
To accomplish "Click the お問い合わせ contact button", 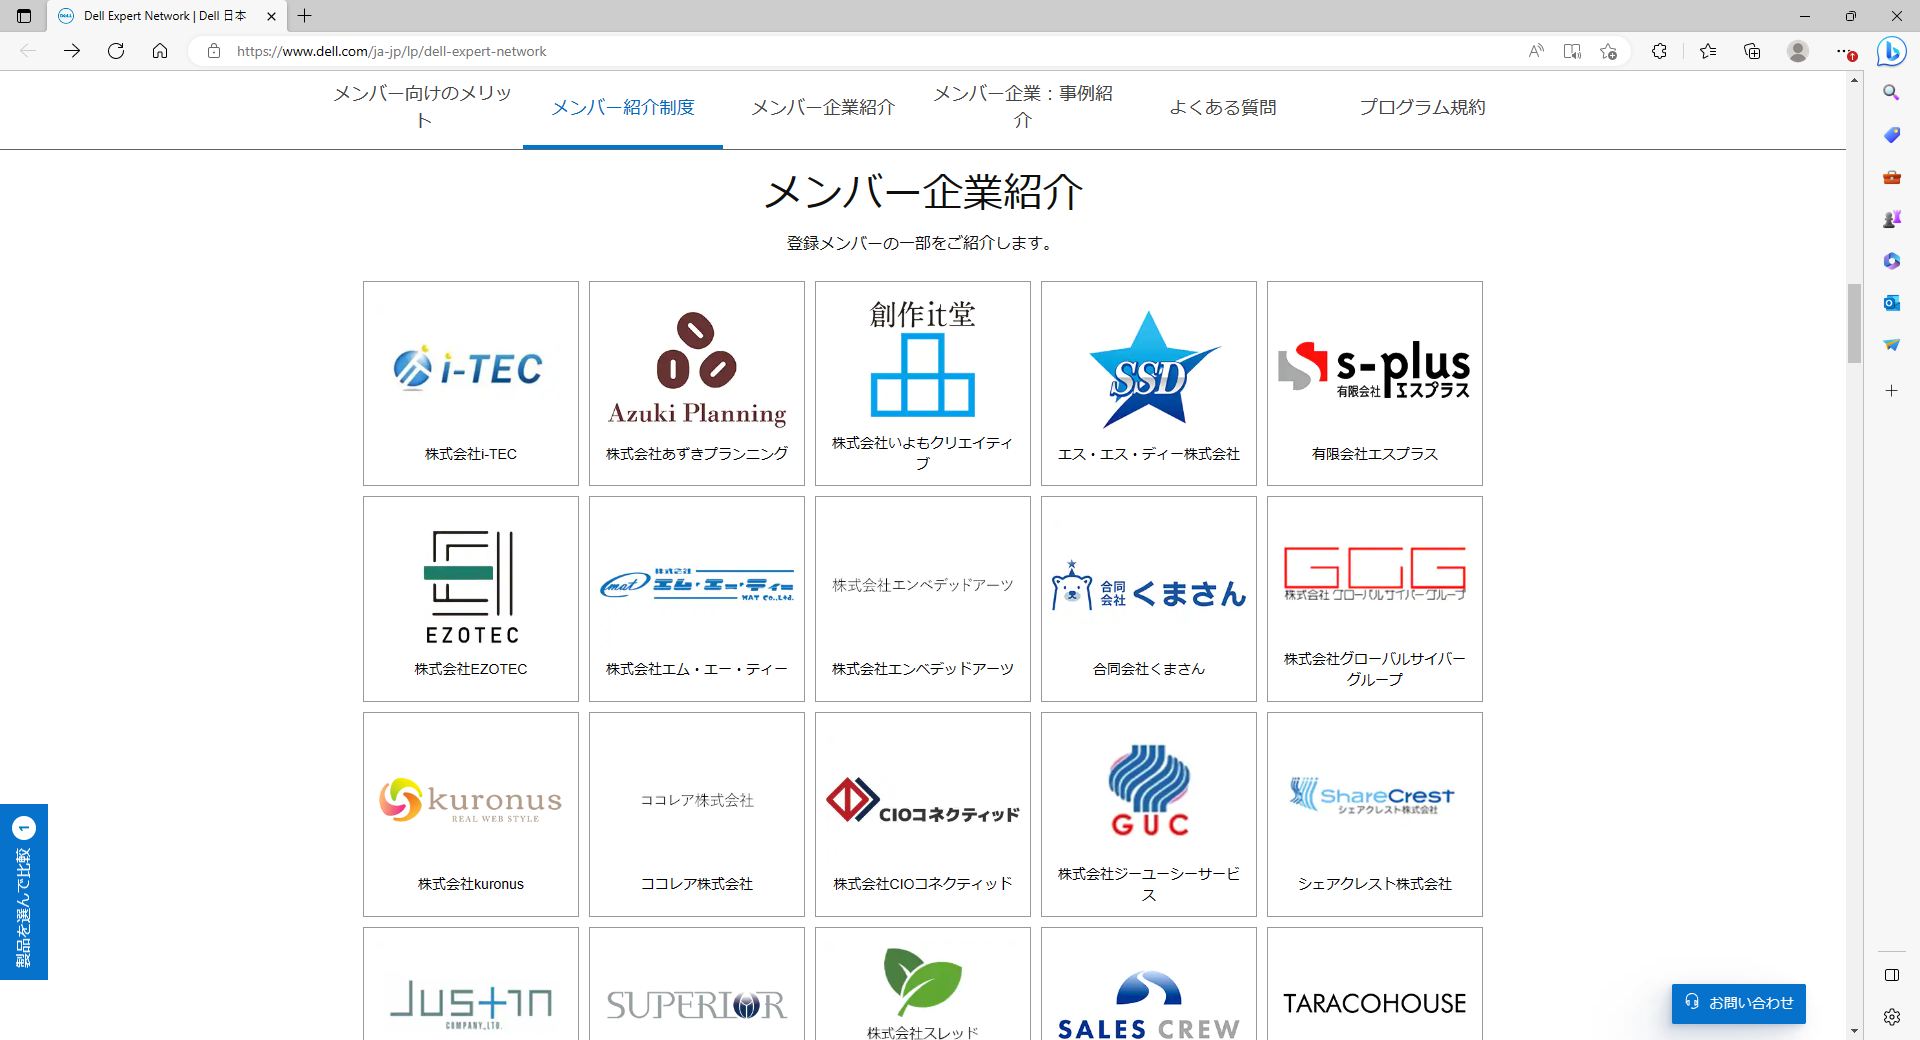I will [x=1738, y=1003].
